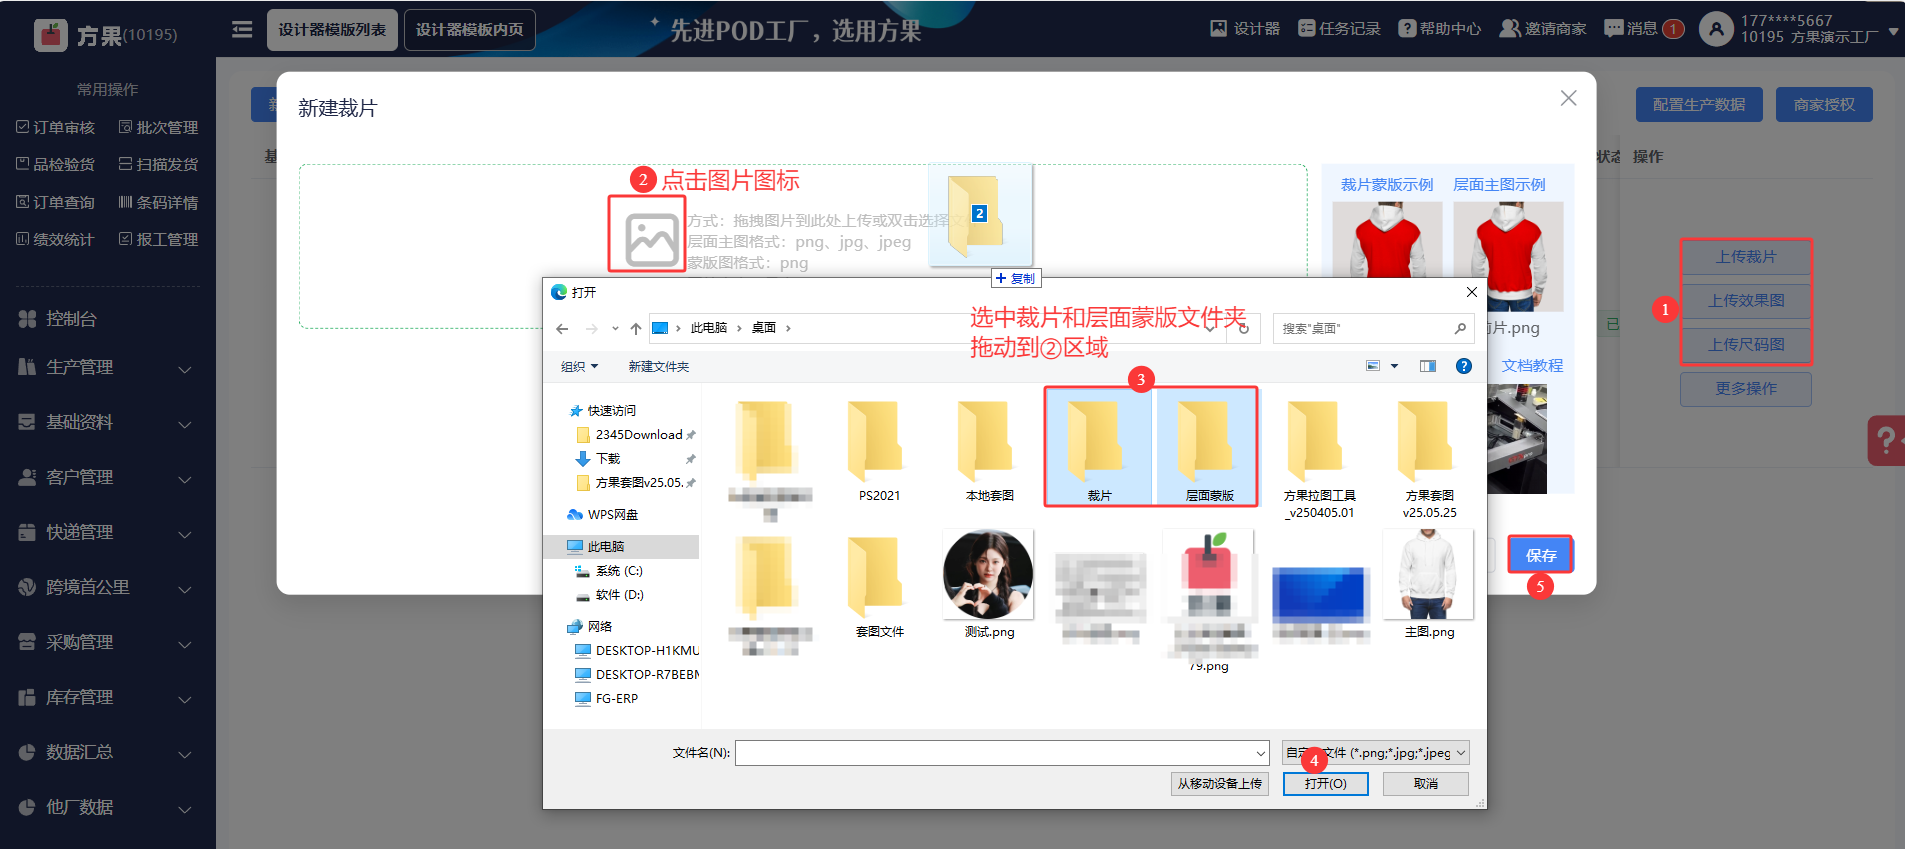Screen dimensions: 1905x849
Task: Click 上传裁片 button
Action: point(1746,257)
